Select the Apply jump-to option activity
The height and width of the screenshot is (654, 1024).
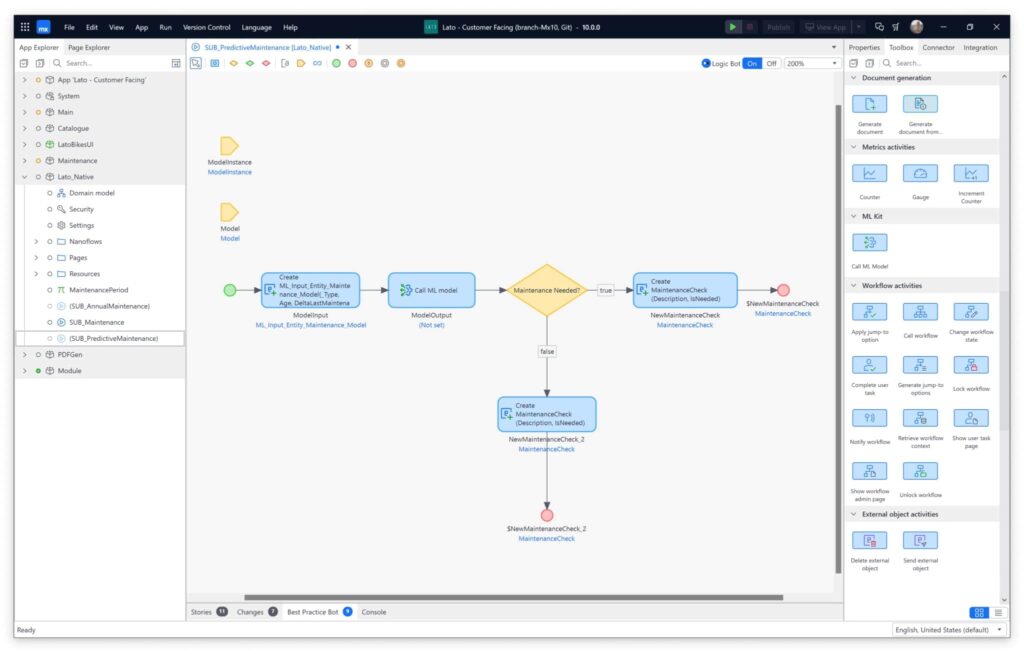click(x=870, y=312)
